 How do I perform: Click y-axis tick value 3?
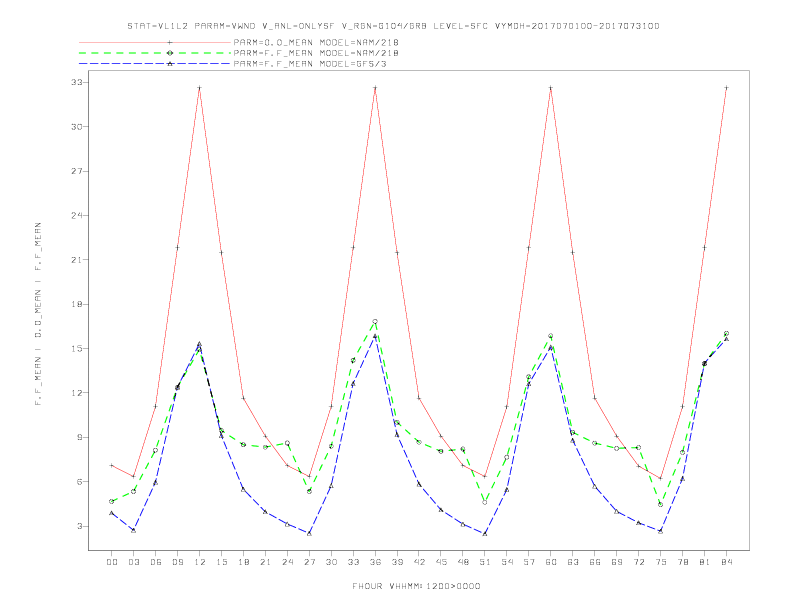click(79, 526)
